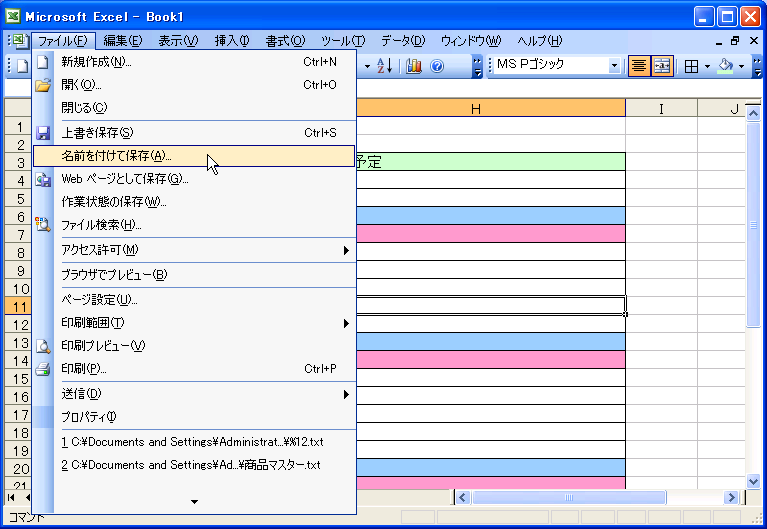The width and height of the screenshot is (767, 529).
Task: Open the 編集(E) menu
Action: point(123,41)
